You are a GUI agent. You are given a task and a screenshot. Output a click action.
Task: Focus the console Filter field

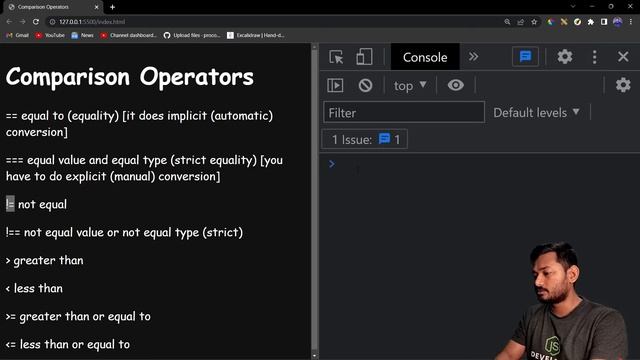click(x=404, y=112)
